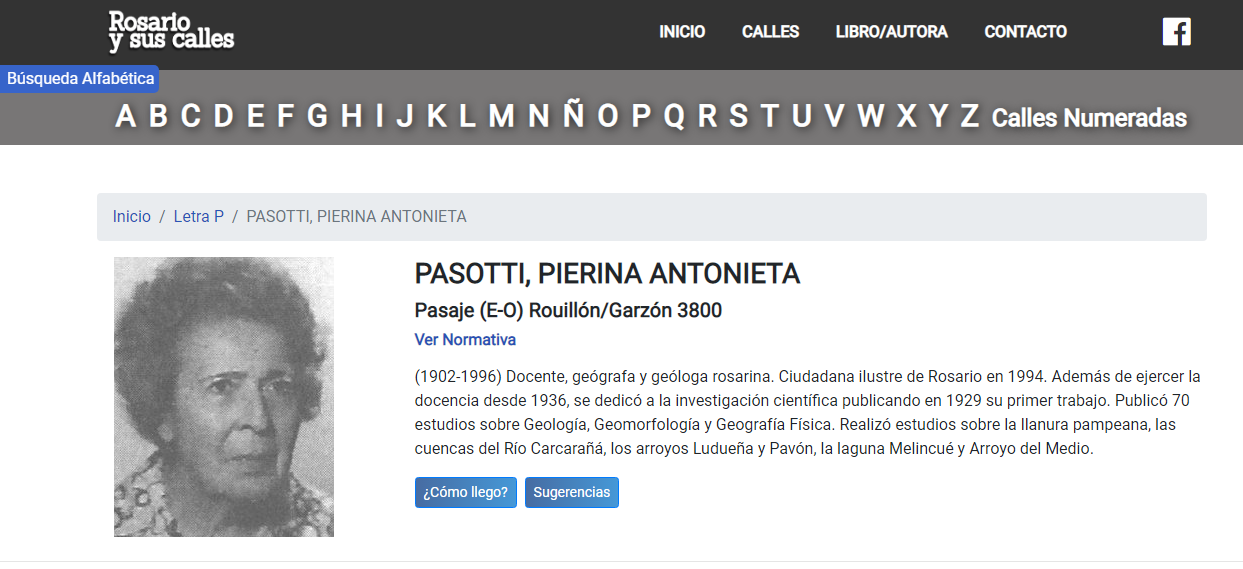Go back to Letra P breadcrumb
1243x569 pixels.
click(198, 217)
